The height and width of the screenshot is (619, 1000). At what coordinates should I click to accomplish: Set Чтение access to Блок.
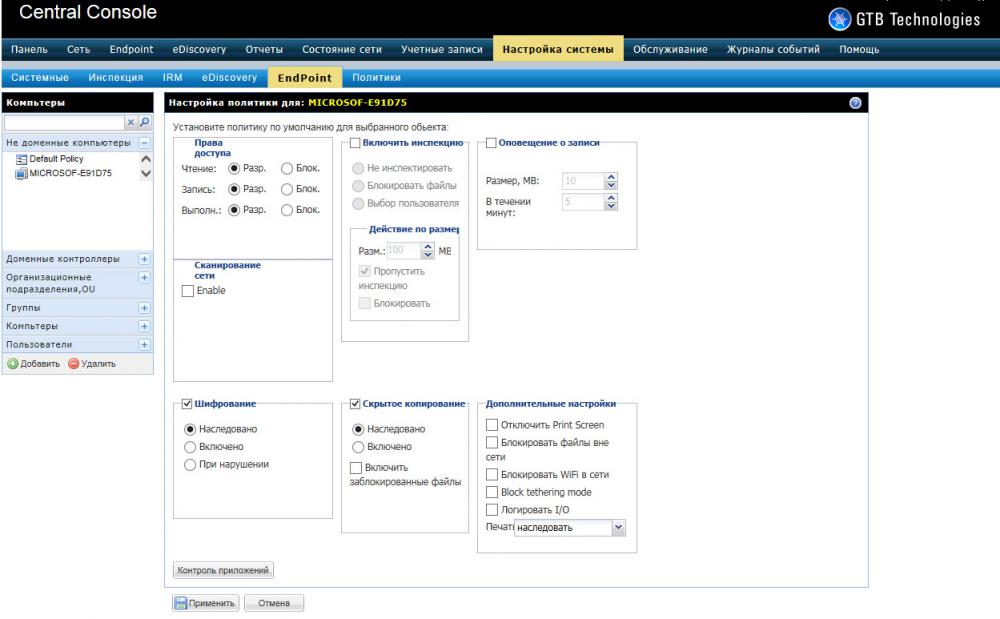point(287,168)
